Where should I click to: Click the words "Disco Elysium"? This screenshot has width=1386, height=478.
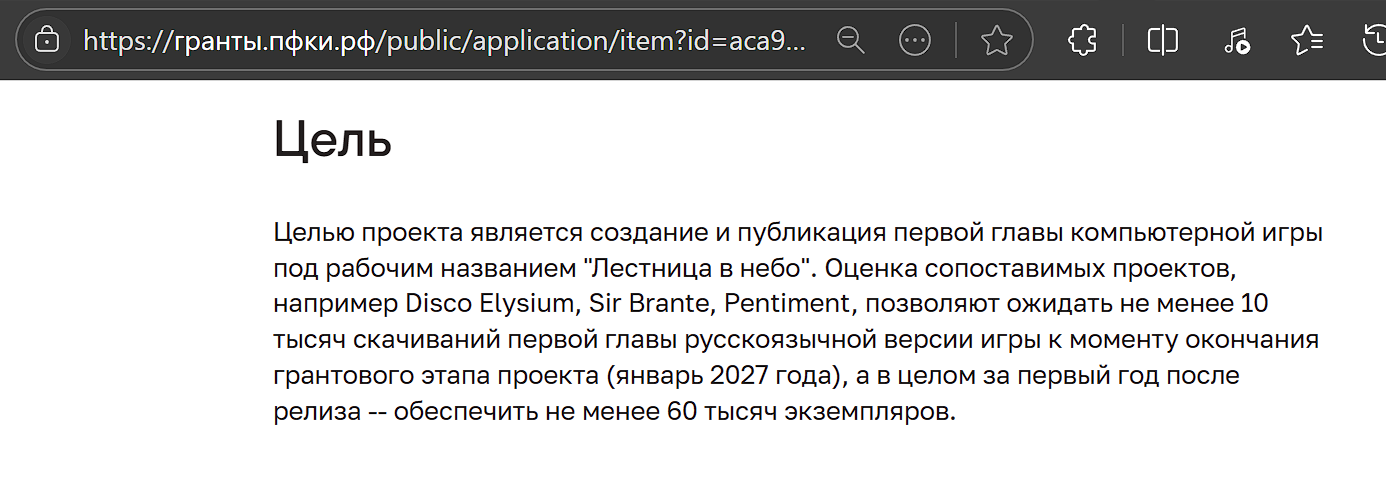pyautogui.click(x=492, y=304)
